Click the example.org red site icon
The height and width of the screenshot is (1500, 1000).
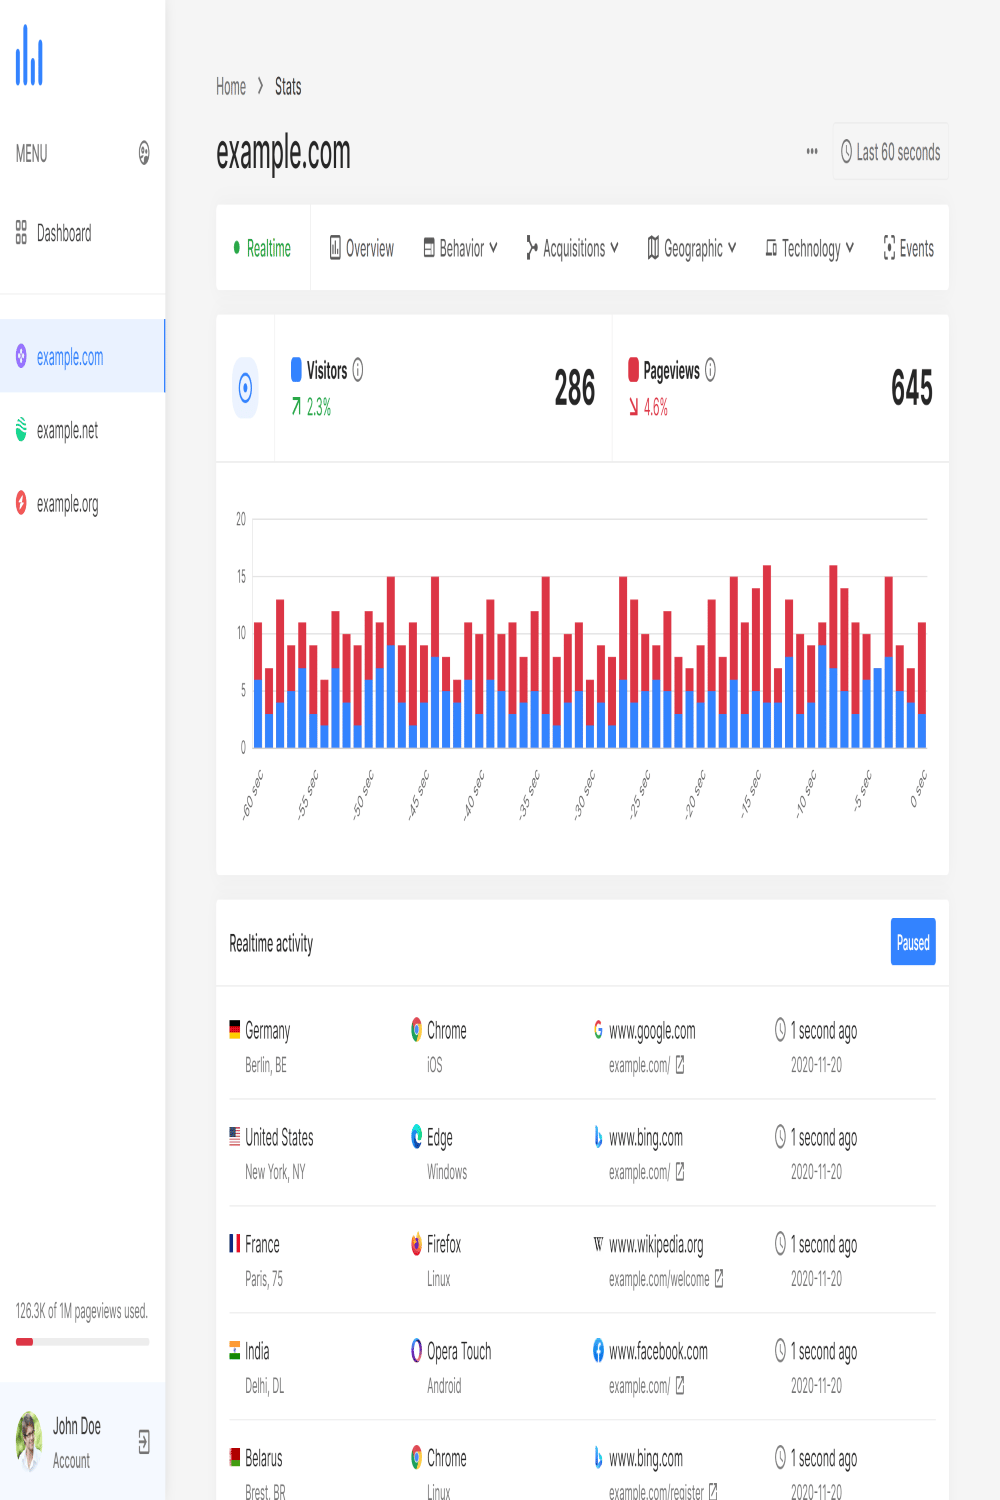pyautogui.click(x=21, y=503)
